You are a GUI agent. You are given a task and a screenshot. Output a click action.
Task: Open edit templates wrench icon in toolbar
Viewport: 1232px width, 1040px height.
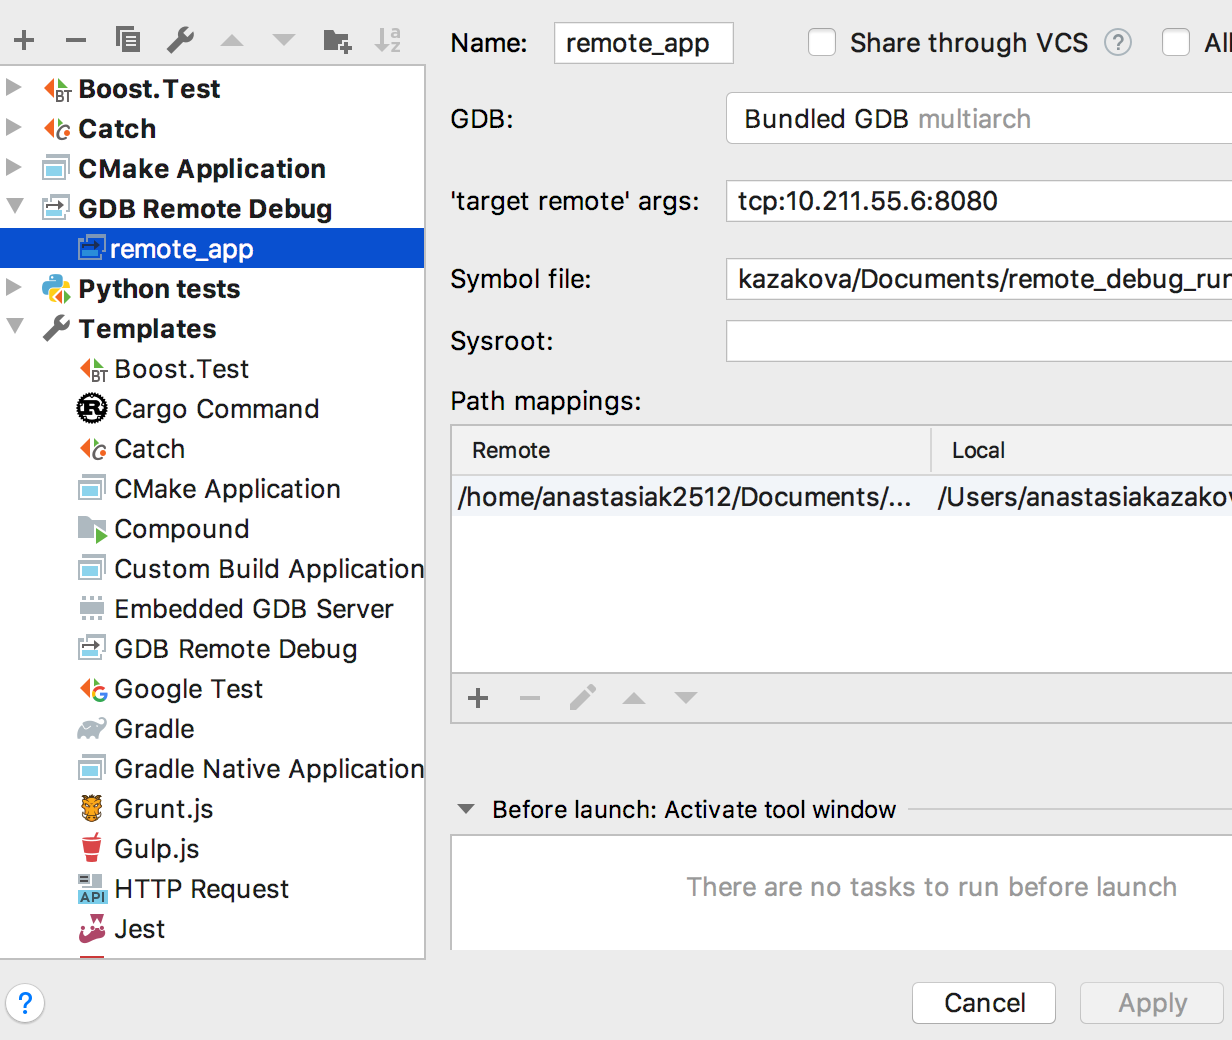coord(180,40)
